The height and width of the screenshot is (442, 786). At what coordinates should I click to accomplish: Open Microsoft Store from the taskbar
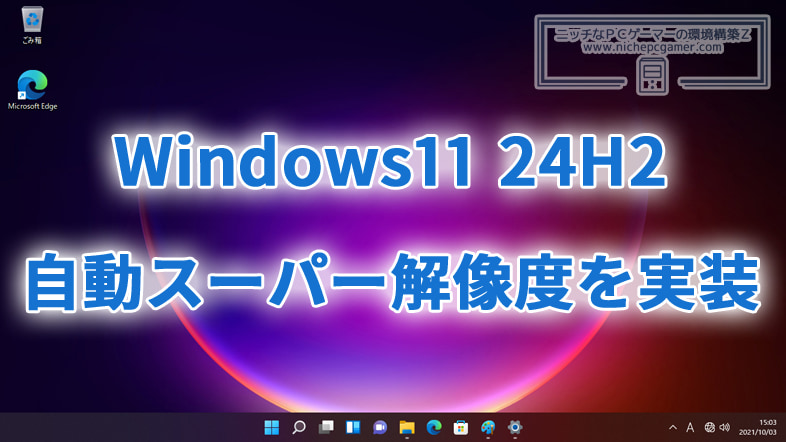461,427
